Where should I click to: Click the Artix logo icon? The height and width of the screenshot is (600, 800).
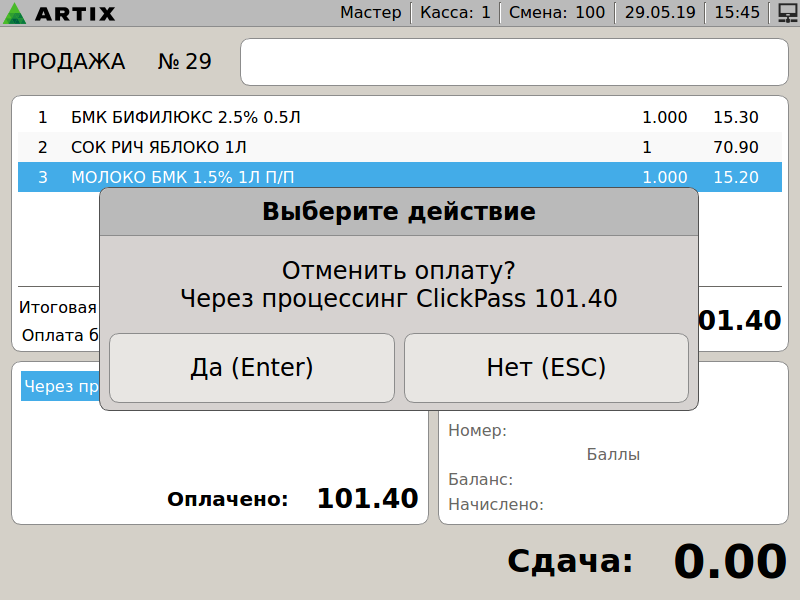[17, 13]
